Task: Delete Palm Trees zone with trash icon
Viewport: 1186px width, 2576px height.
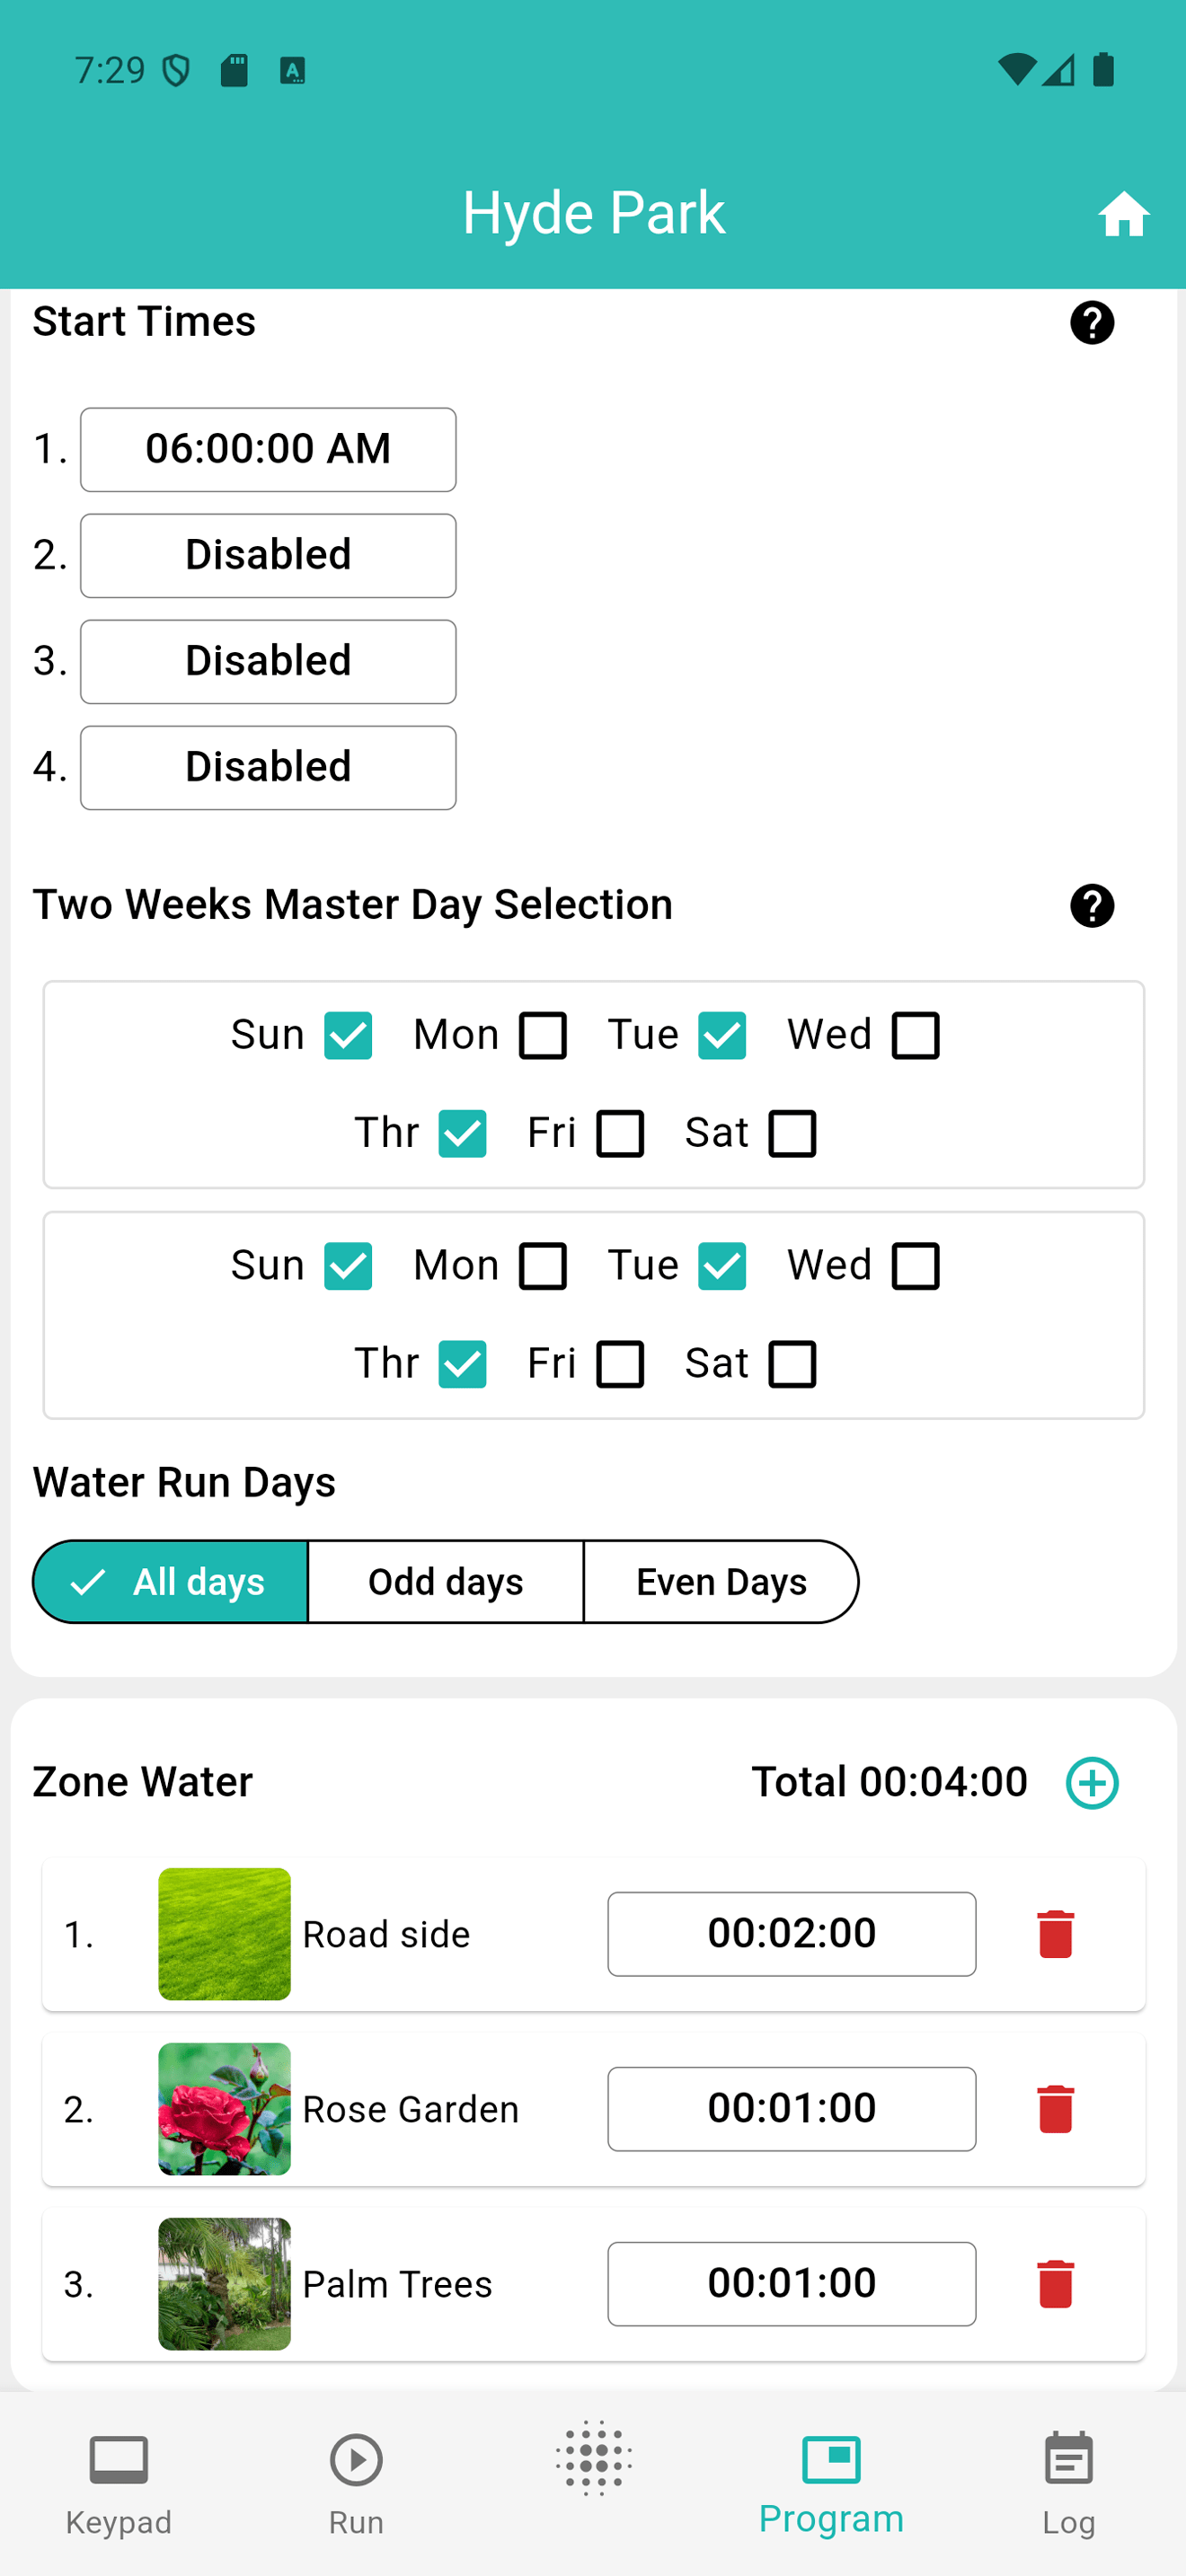Action: coord(1055,2284)
